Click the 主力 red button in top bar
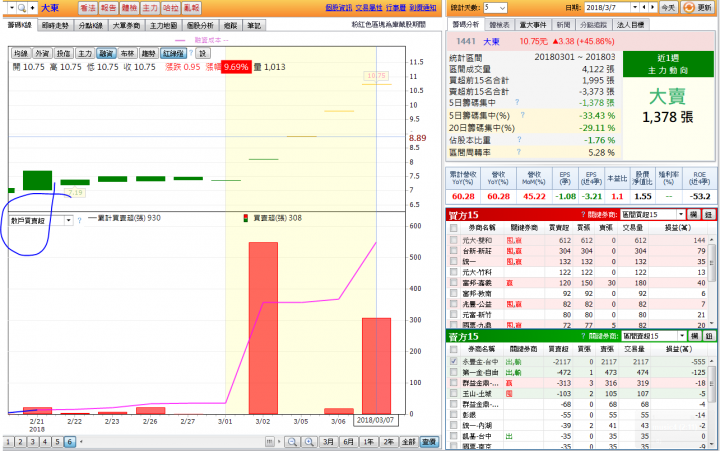The height and width of the screenshot is (451, 720). 150,8
